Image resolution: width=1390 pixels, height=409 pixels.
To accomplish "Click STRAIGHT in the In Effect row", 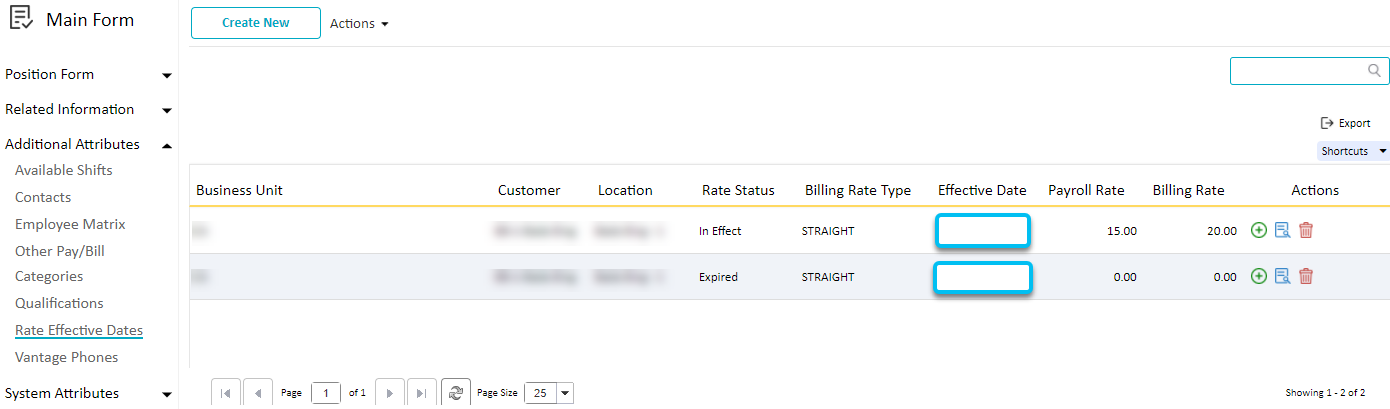I will [828, 231].
